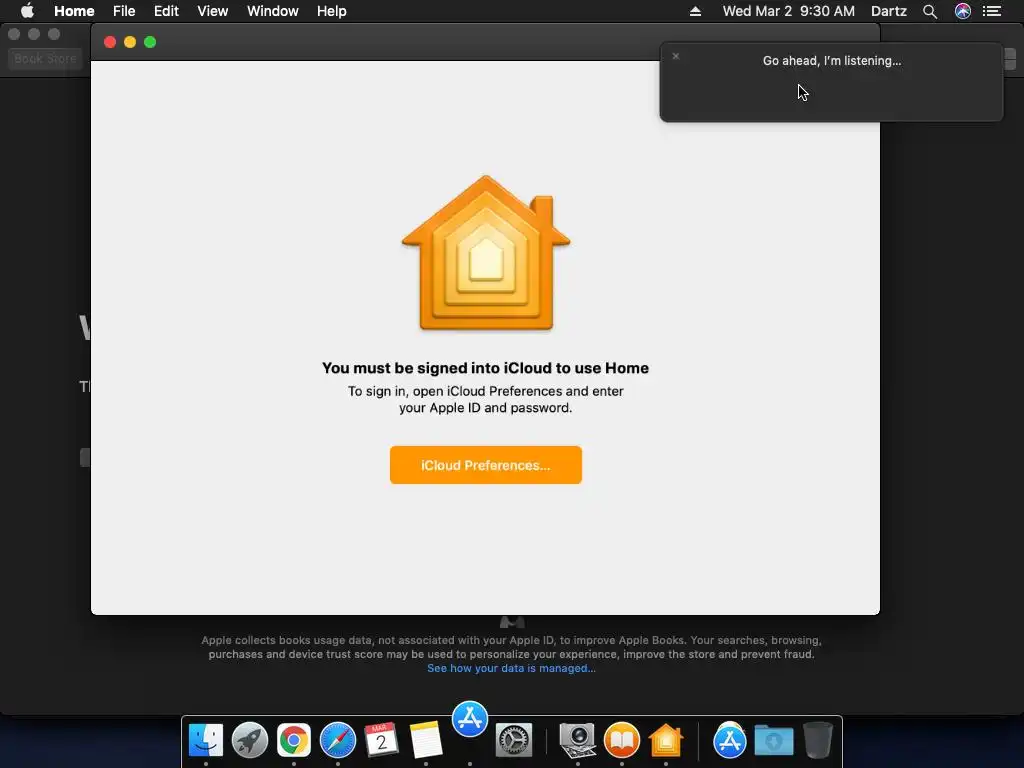This screenshot has width=1024, height=768.
Task: Open Launchpad rocket in the Dock
Action: (249, 740)
